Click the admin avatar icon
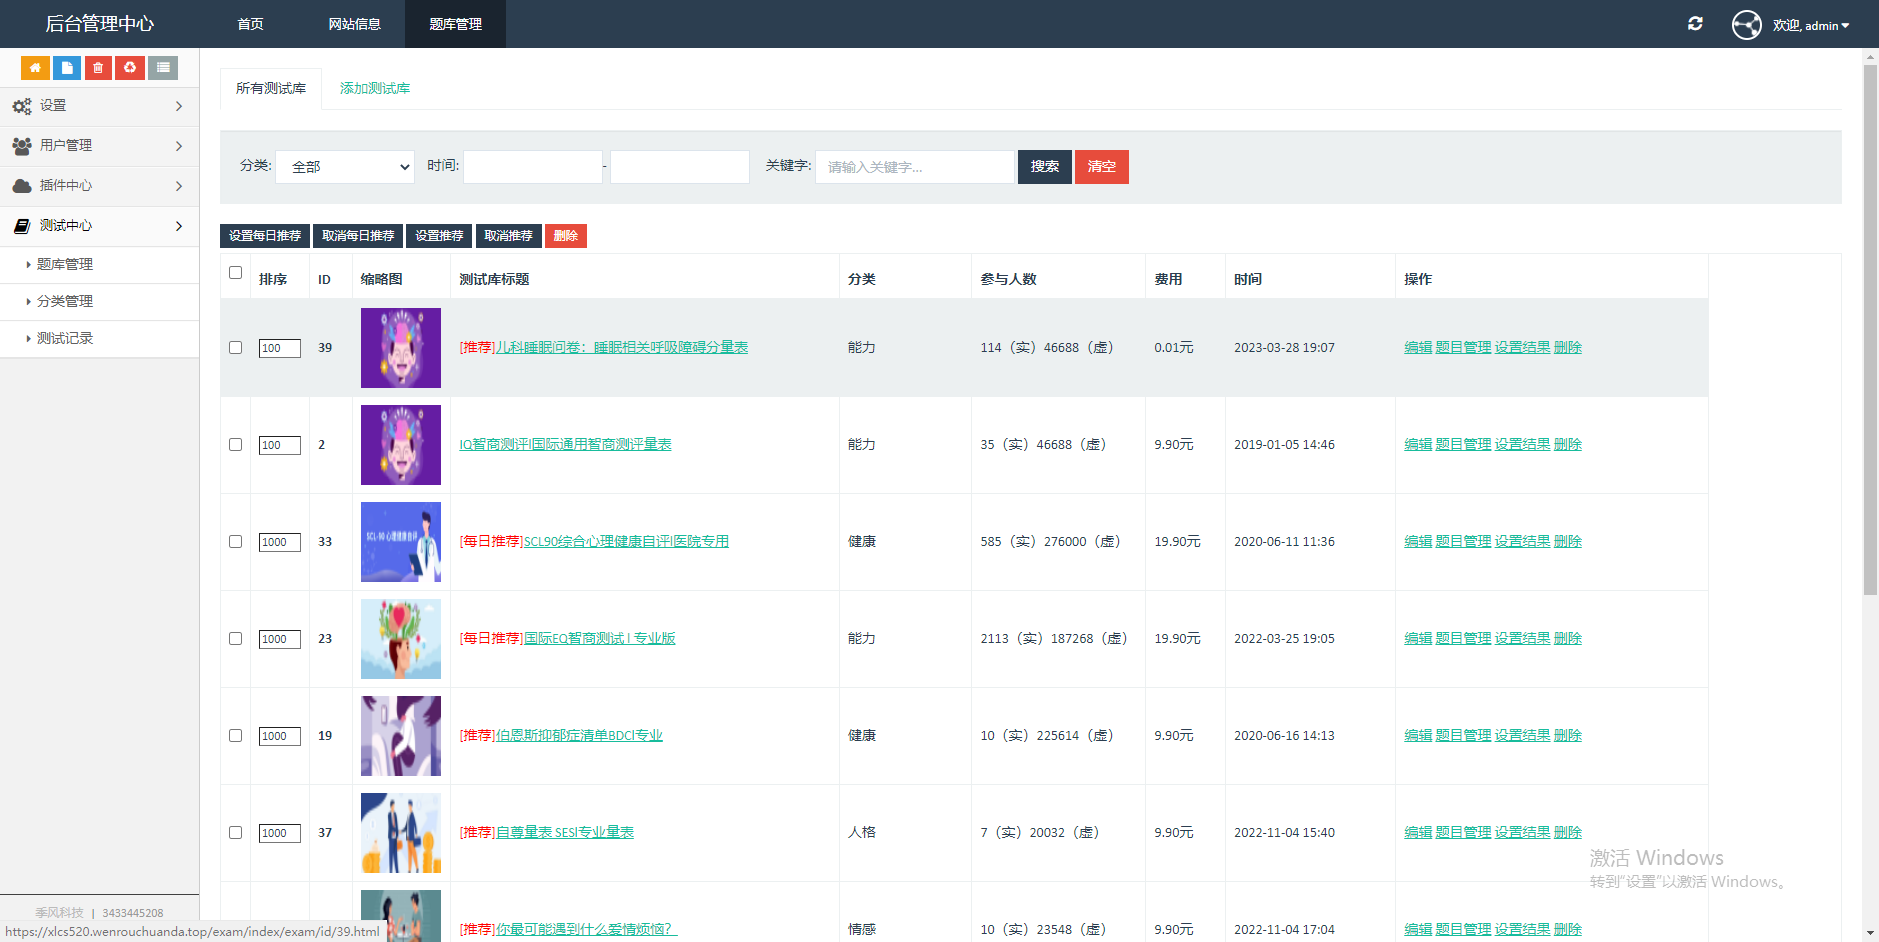 tap(1747, 24)
